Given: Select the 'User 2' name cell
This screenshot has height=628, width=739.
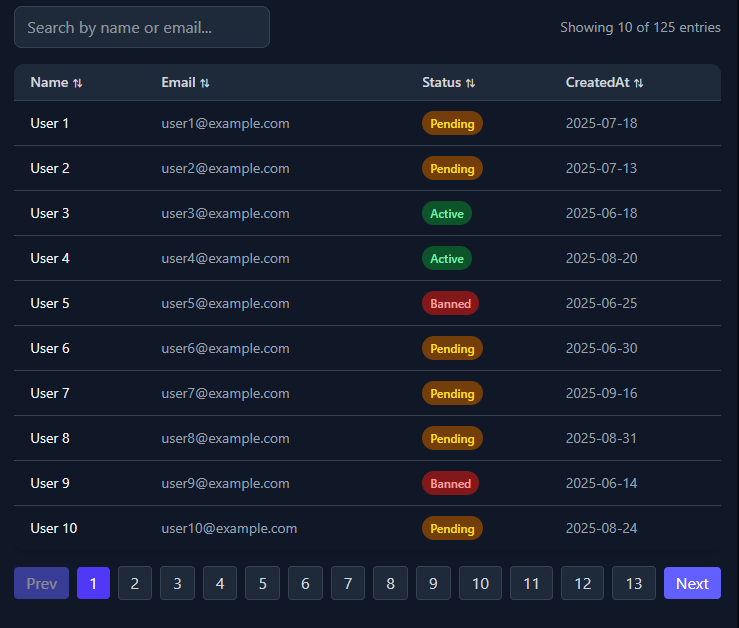Looking at the screenshot, I should pos(50,168).
